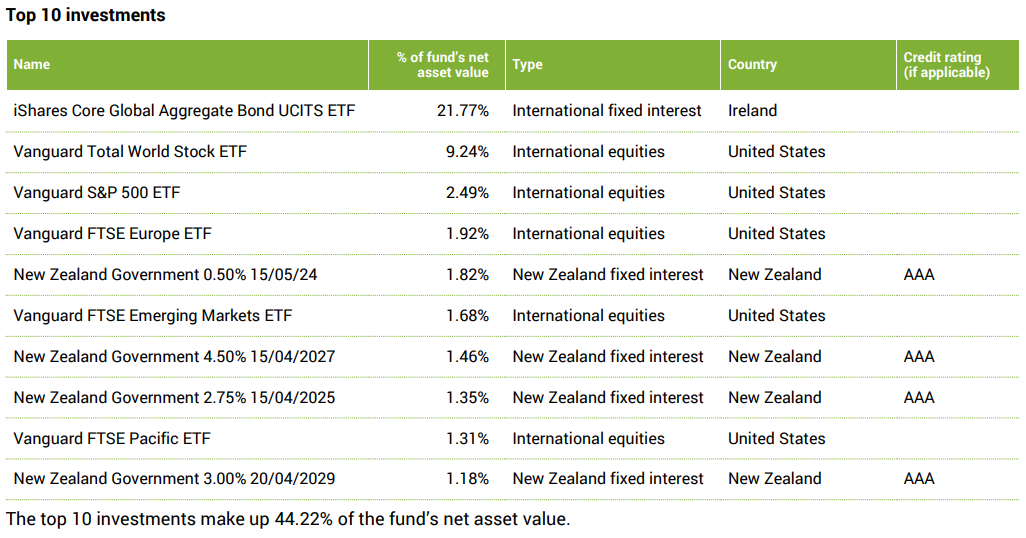Click the Top 10 investments heading
The image size is (1026, 538).
(x=86, y=15)
